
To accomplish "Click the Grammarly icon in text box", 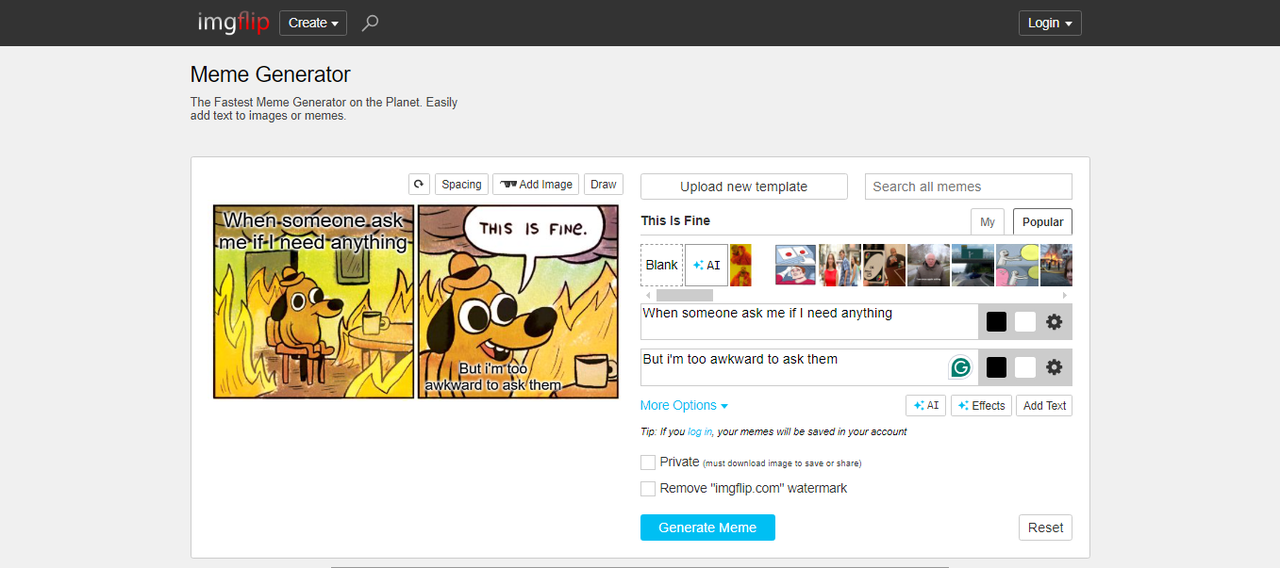I will click(x=960, y=367).
